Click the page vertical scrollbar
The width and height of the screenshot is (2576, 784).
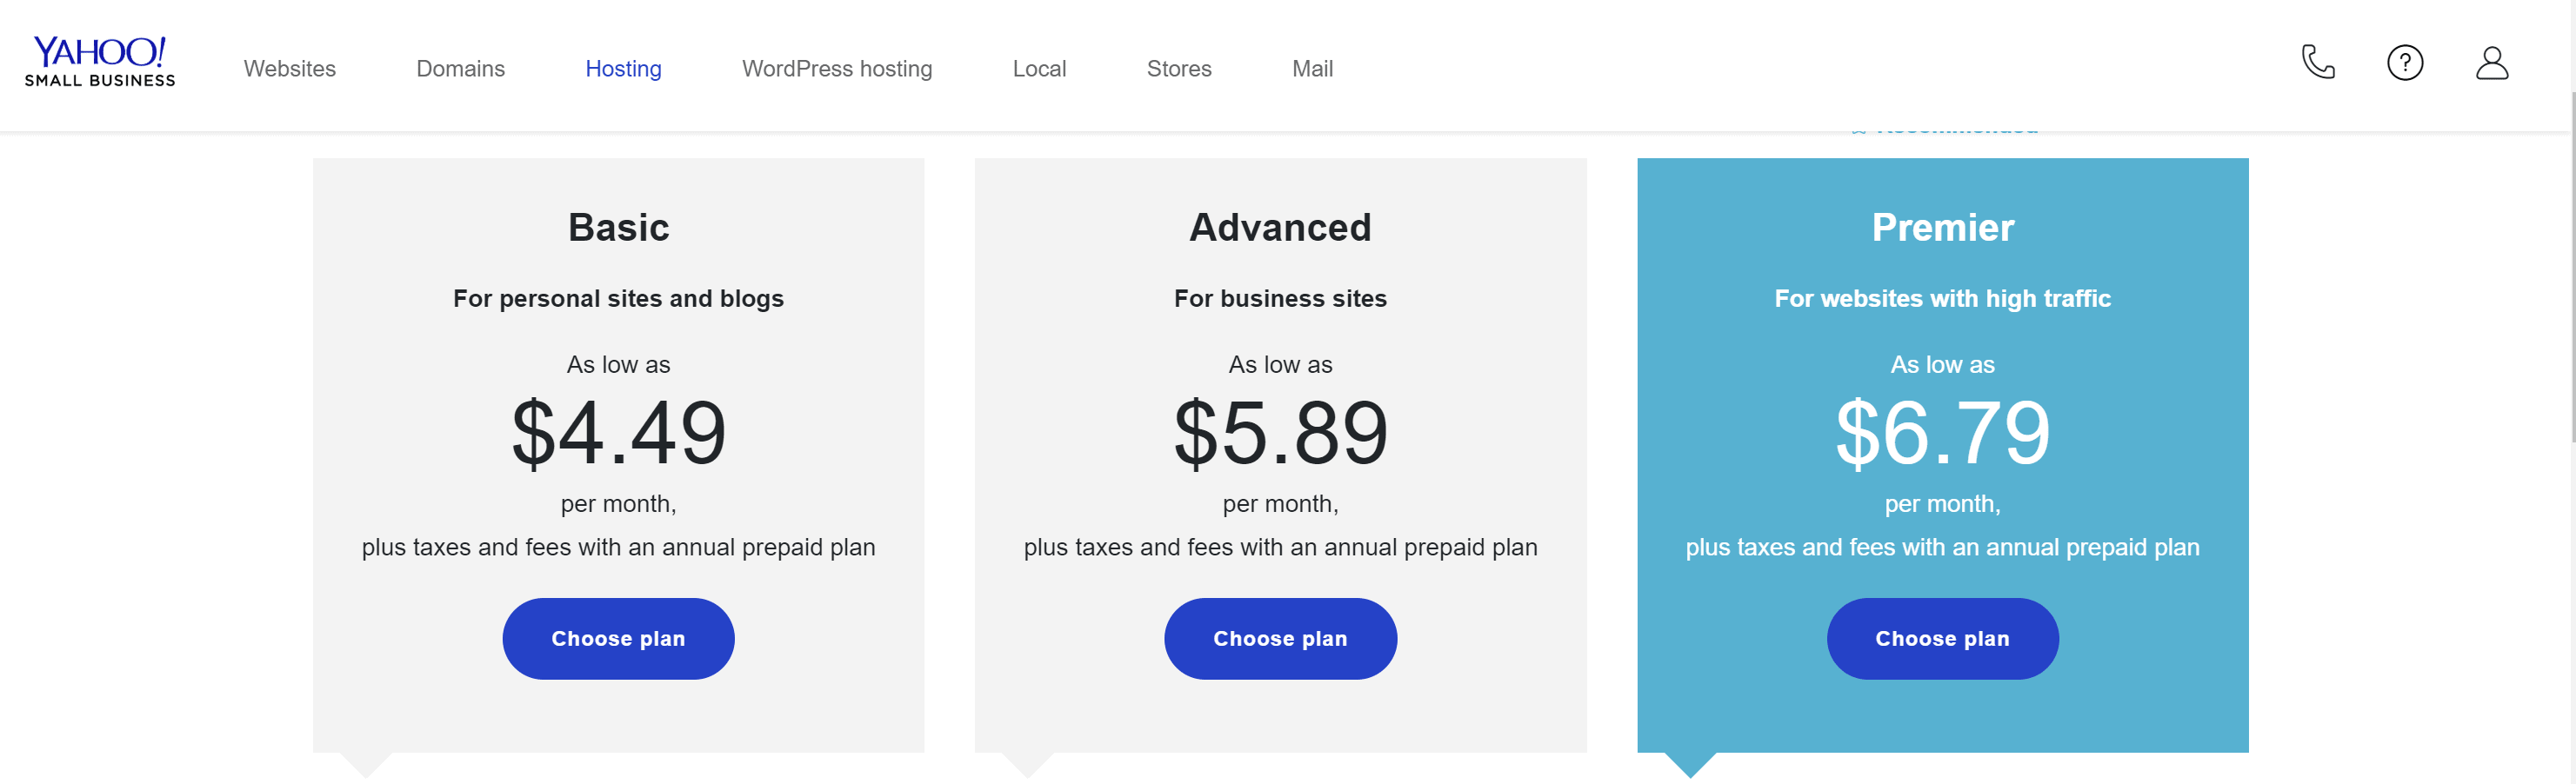(x=2572, y=268)
